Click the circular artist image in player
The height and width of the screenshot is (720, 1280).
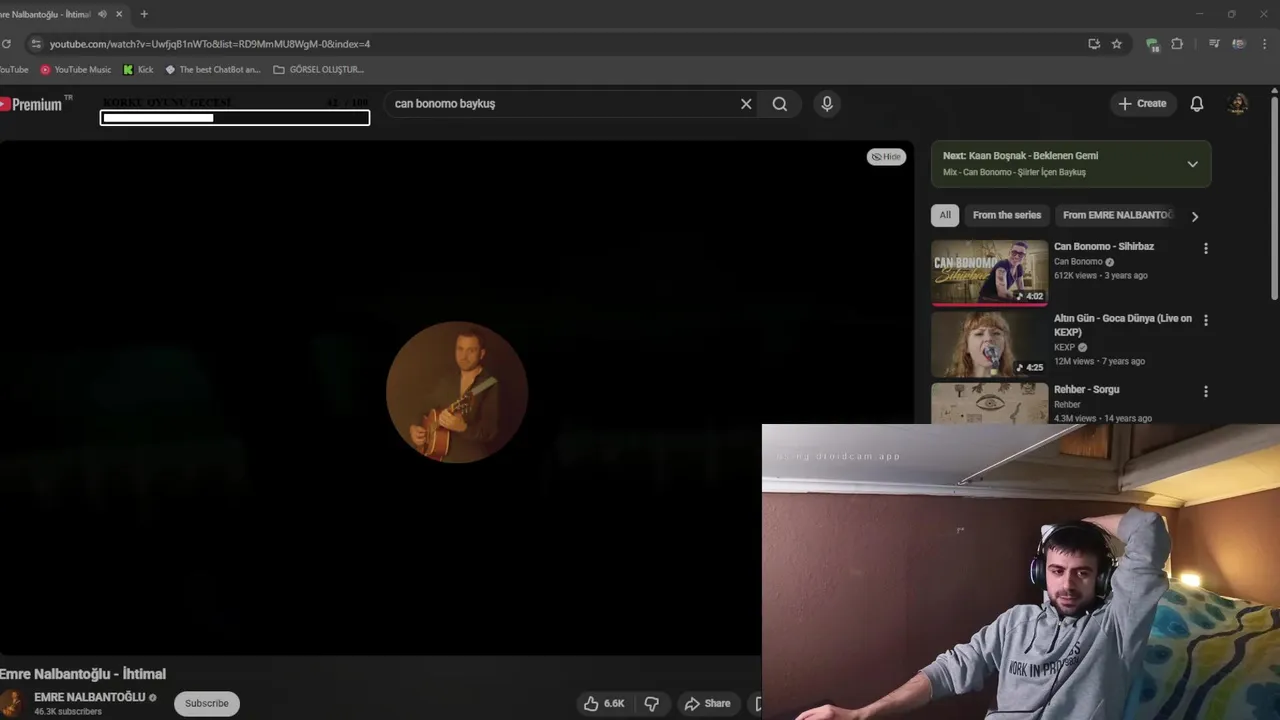tap(457, 392)
